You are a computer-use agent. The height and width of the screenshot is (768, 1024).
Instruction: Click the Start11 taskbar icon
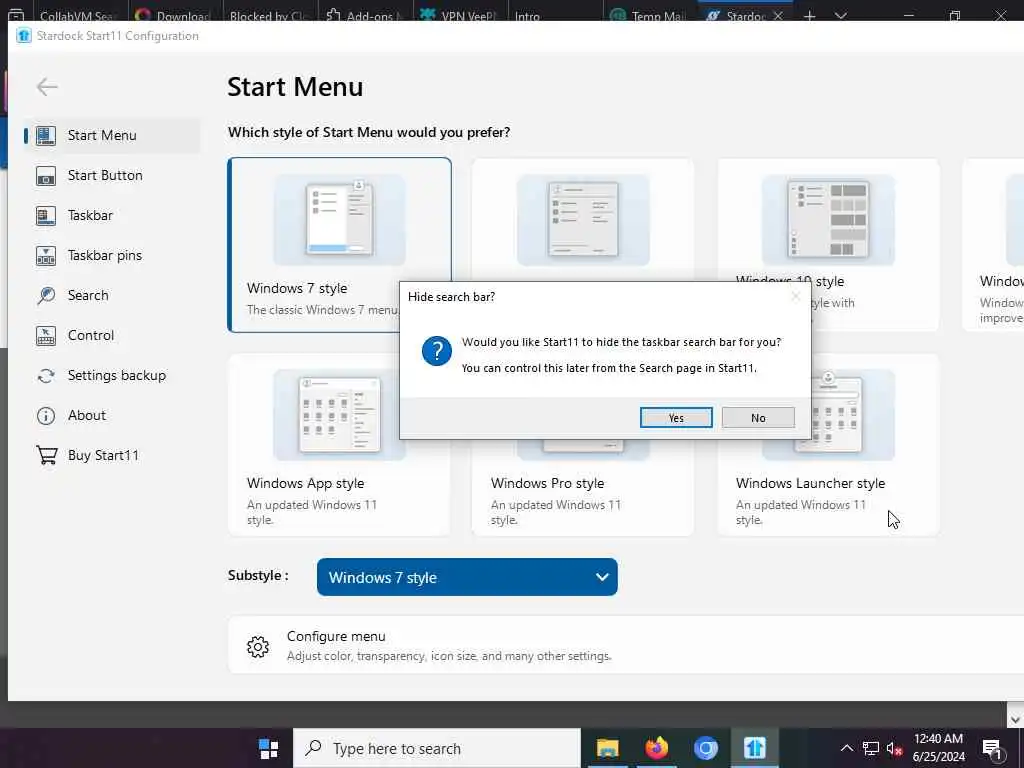[754, 748]
